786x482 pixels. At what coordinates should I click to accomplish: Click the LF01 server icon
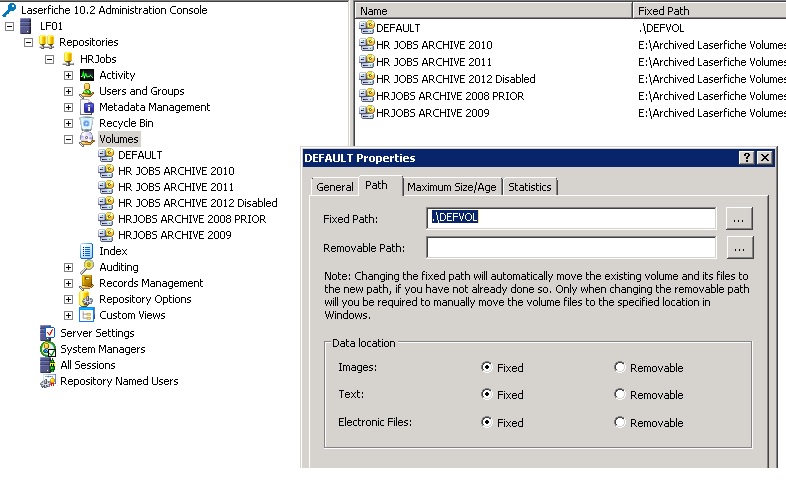pos(26,26)
